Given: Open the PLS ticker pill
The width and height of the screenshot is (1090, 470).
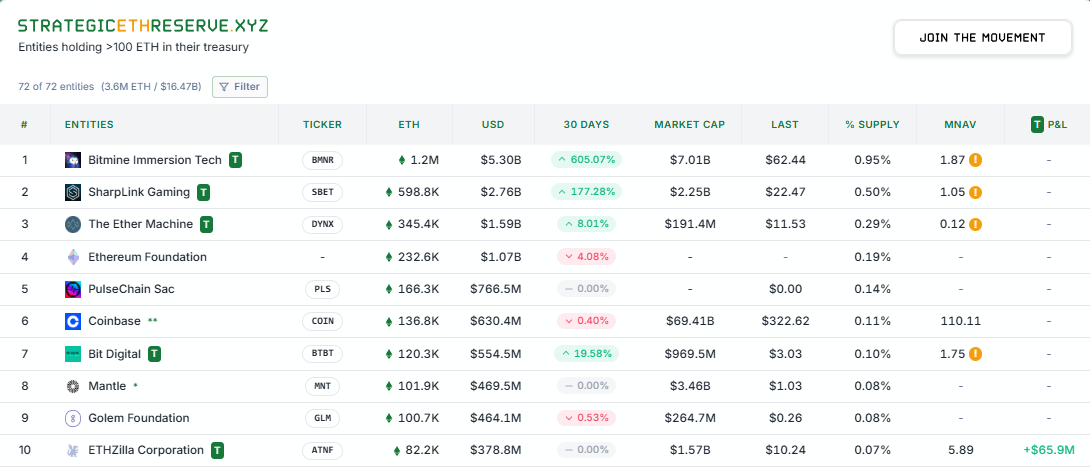Looking at the screenshot, I should tap(323, 289).
